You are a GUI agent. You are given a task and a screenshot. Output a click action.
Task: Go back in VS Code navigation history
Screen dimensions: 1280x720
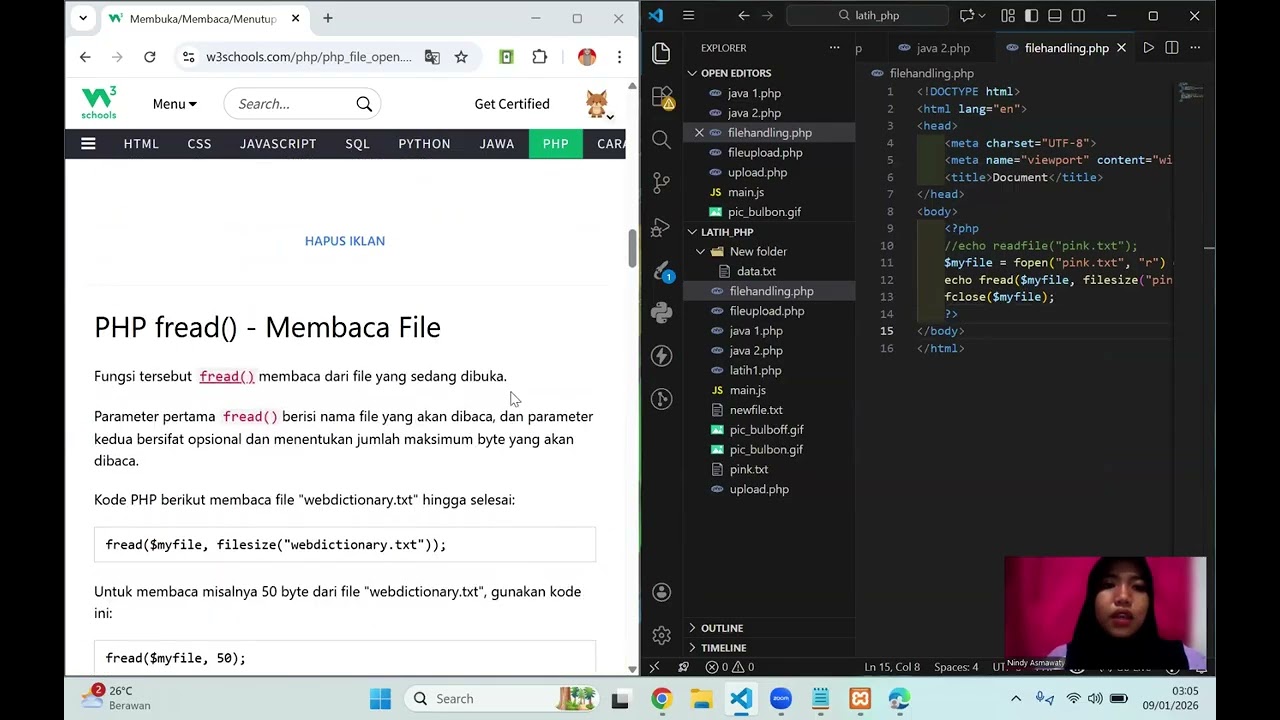pos(743,15)
